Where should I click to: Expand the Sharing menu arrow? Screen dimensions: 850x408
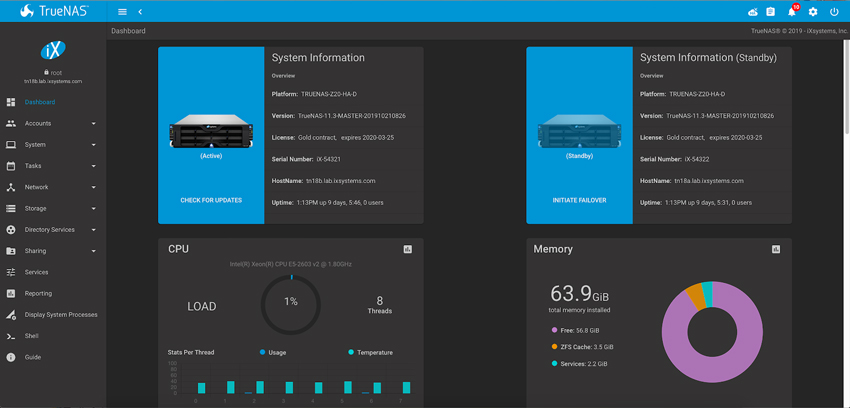[x=94, y=251]
